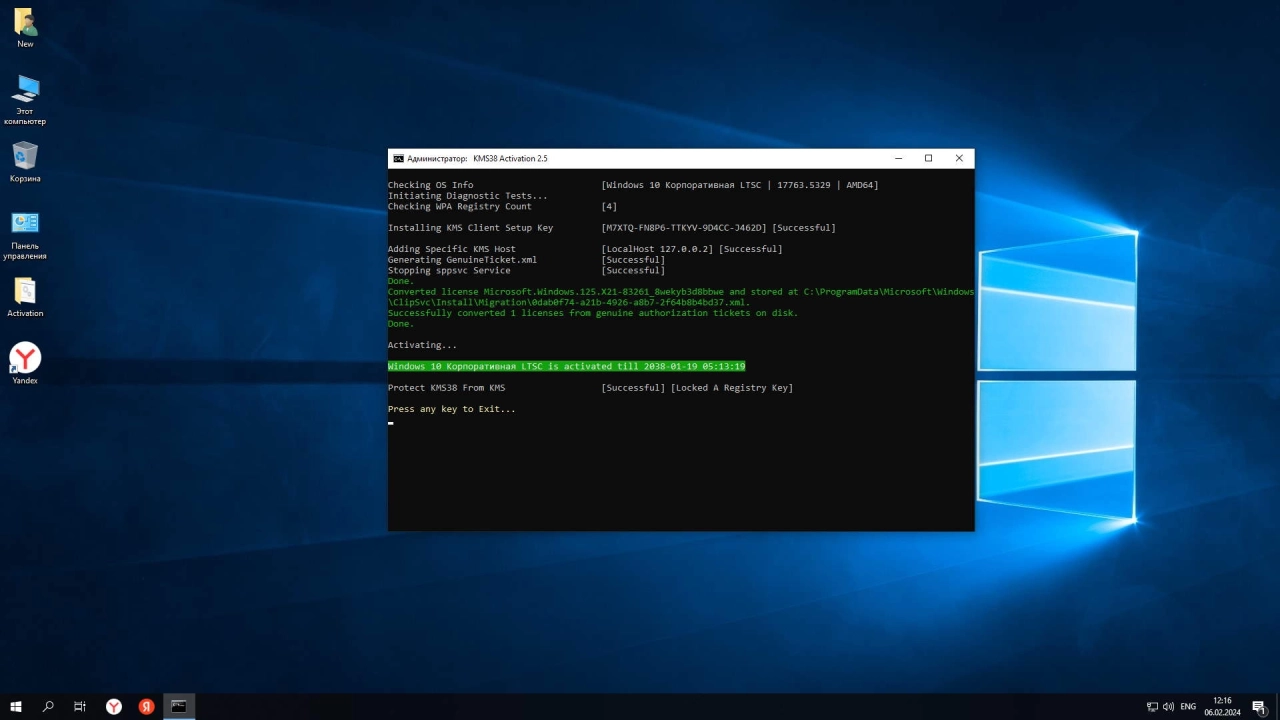The image size is (1280, 720).
Task: Click the highlighted 'activated till 2038-01-19' line
Action: 566,366
